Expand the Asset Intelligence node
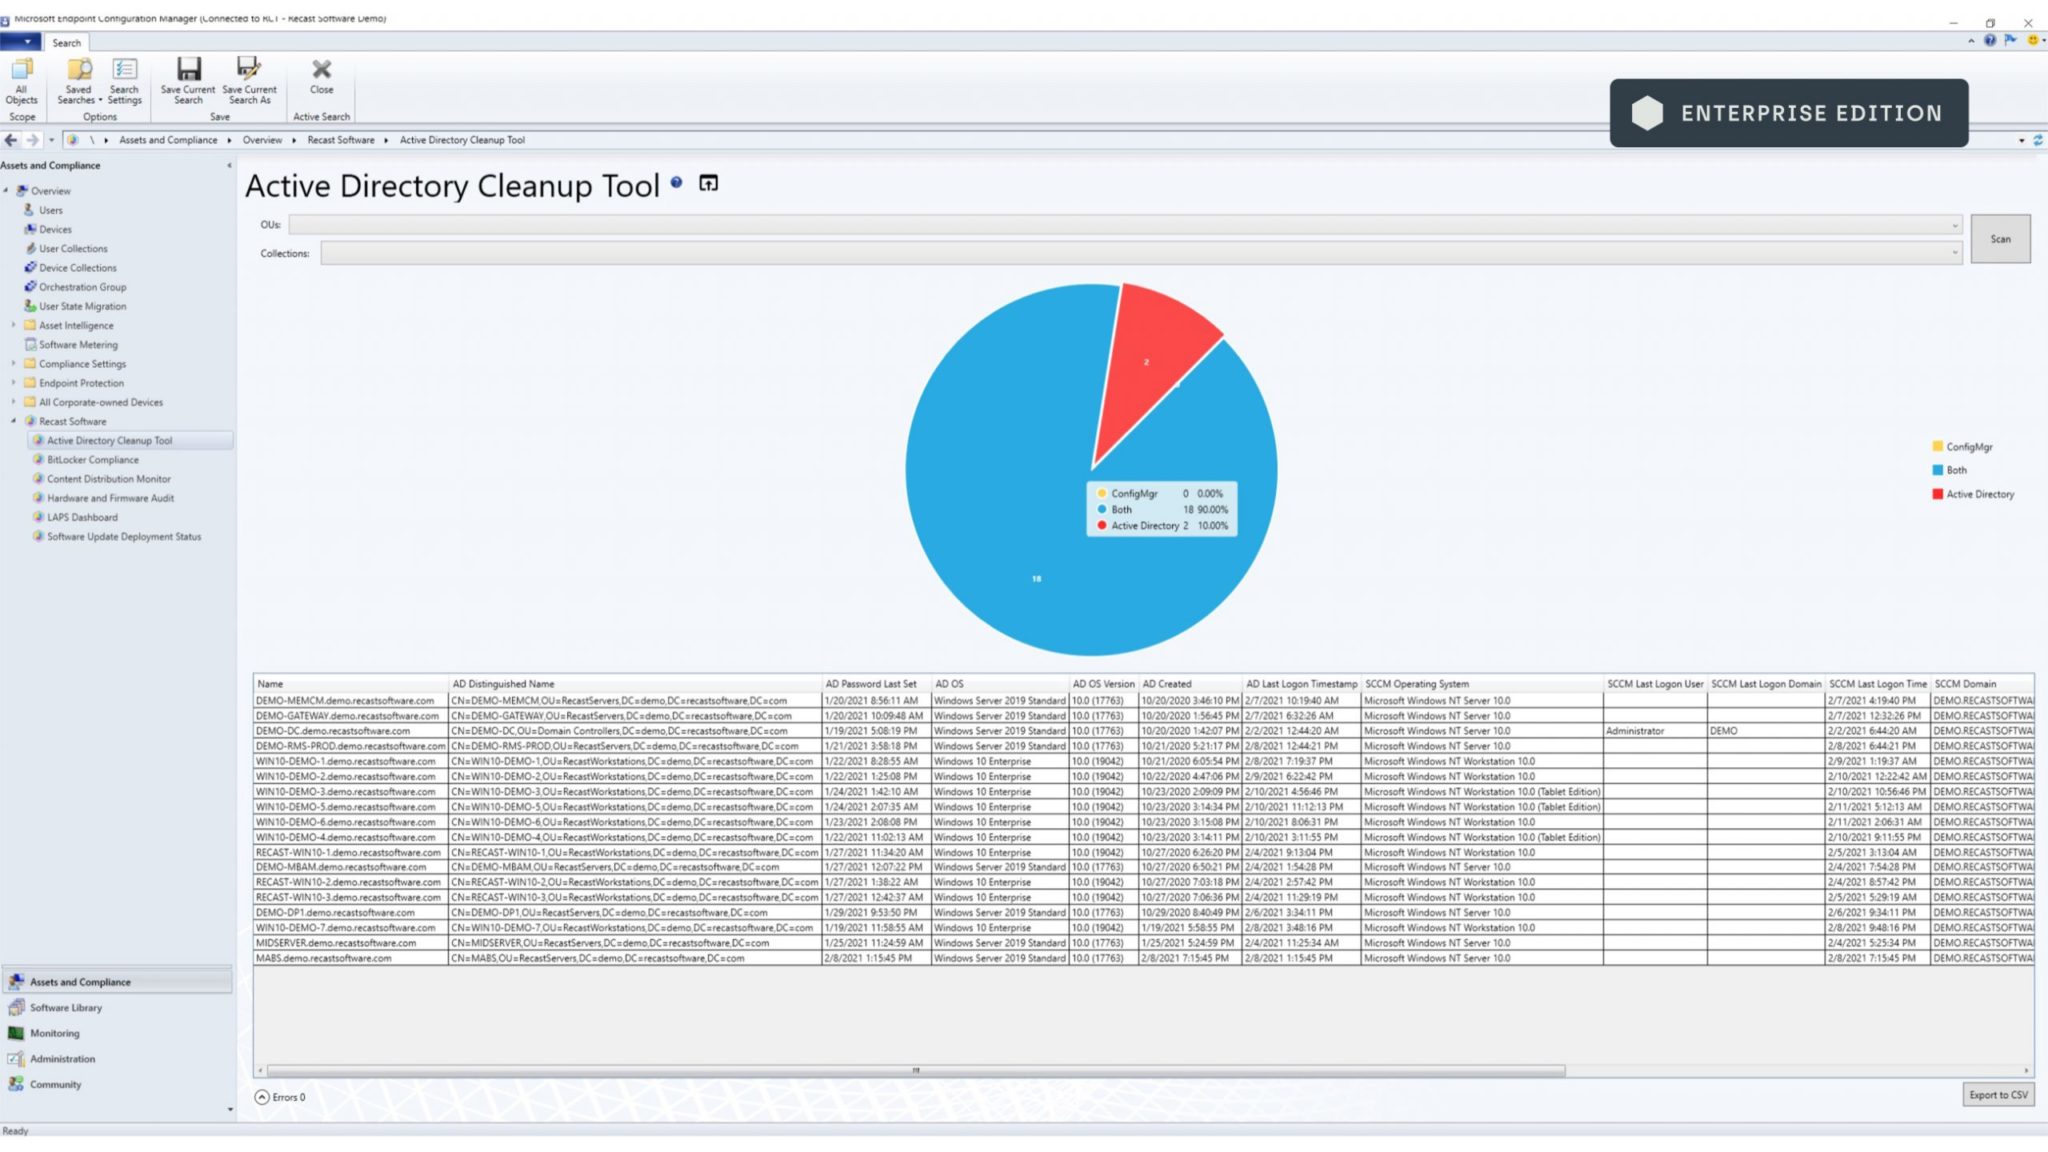2048x1152 pixels. [13, 325]
